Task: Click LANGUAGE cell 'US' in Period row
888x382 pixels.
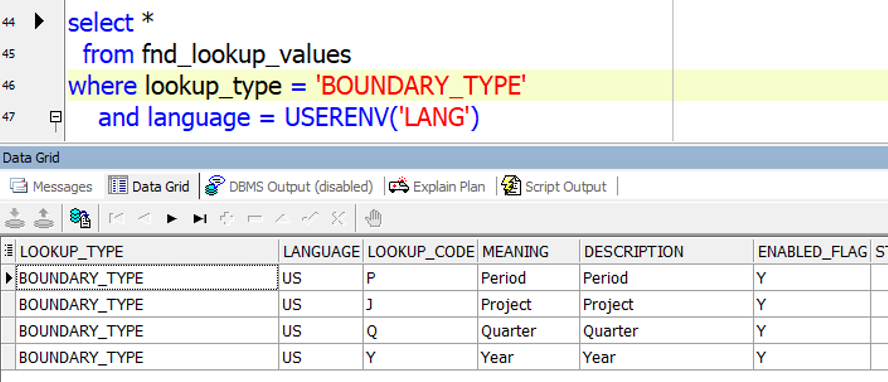Action: (321, 278)
